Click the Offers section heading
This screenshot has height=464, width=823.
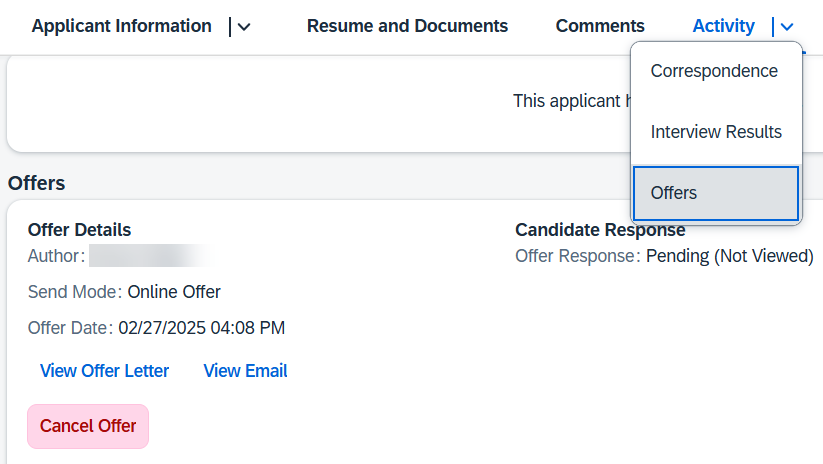tap(37, 183)
